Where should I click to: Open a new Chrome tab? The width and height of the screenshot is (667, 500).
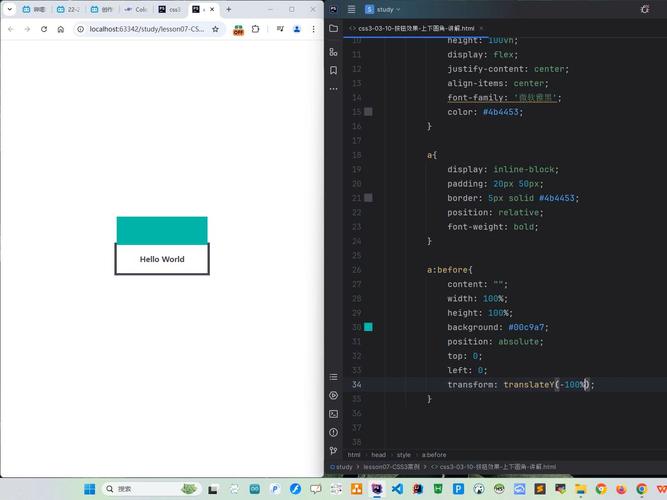pyautogui.click(x=228, y=9)
